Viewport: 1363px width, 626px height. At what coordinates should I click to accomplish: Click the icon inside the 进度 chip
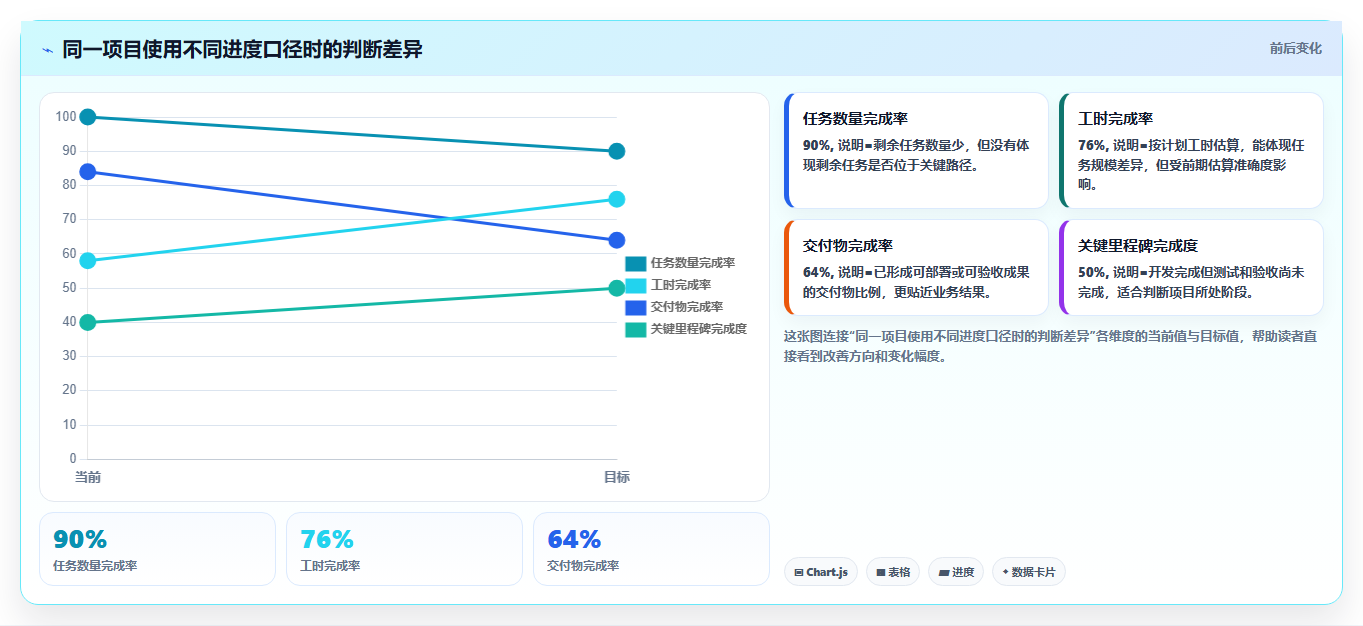click(x=943, y=573)
